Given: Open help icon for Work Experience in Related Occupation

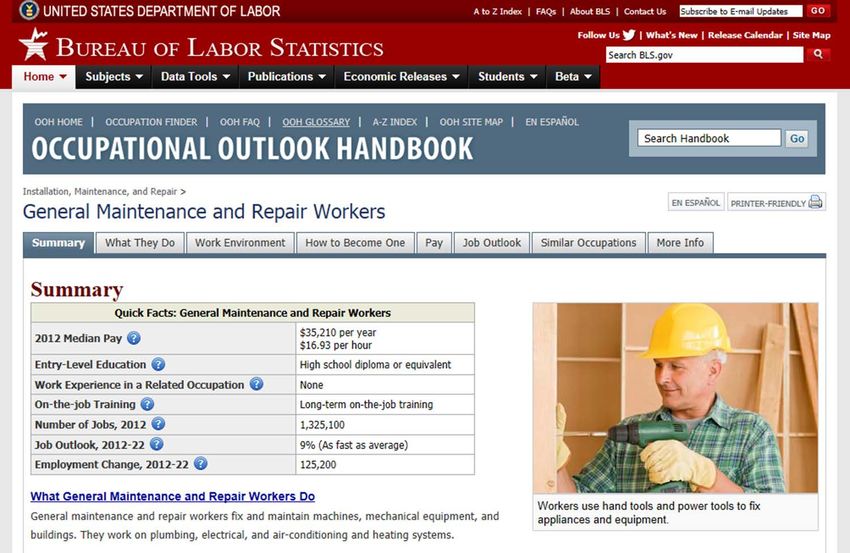Looking at the screenshot, I should pyautogui.click(x=256, y=384).
